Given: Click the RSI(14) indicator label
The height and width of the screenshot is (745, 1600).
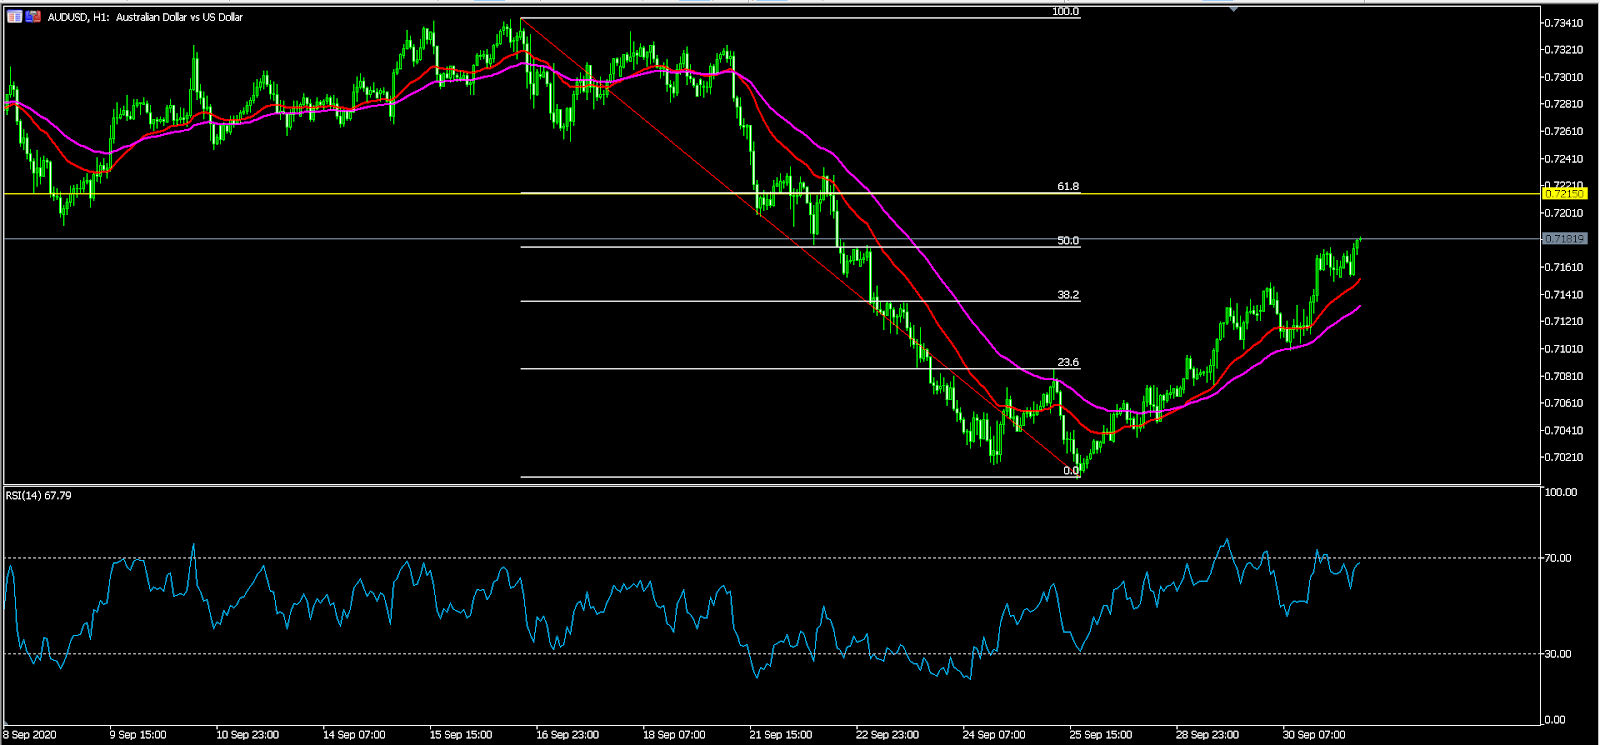Looking at the screenshot, I should (x=38, y=496).
